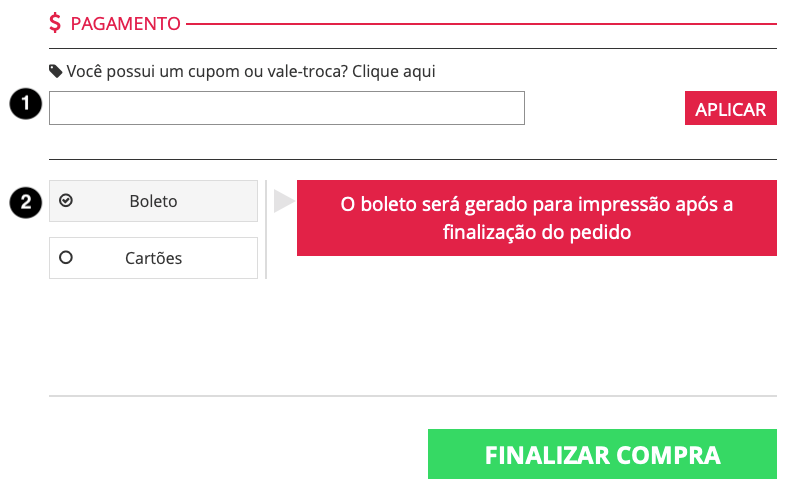This screenshot has width=799, height=495.
Task: Click the black step 1 badge
Action: click(x=25, y=103)
